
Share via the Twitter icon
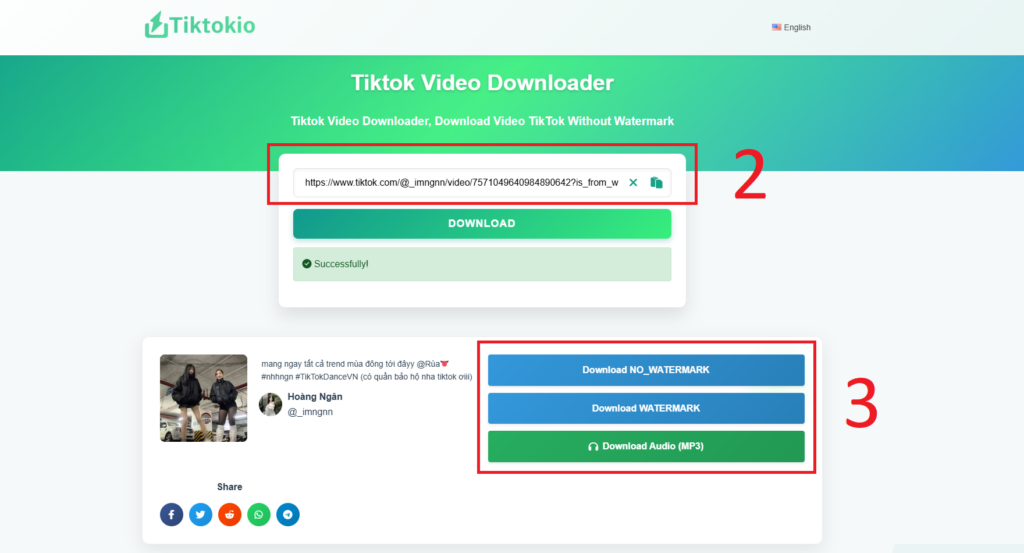coord(200,515)
